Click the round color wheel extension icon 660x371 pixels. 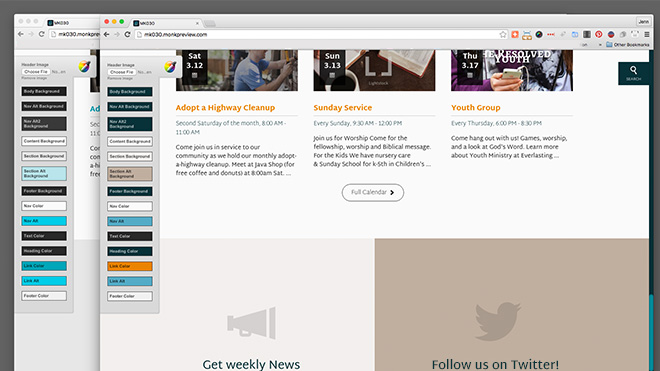[539, 35]
